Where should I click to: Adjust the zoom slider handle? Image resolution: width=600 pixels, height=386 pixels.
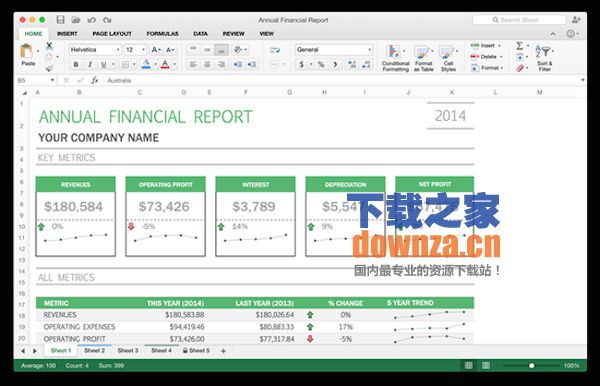pyautogui.click(x=532, y=366)
